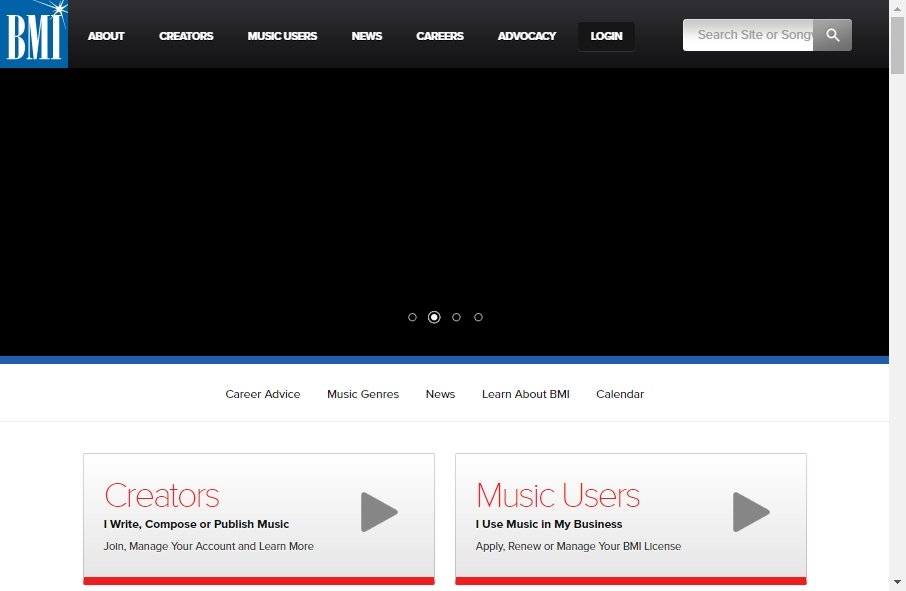Click the vertical scrollbar thumb
The height and width of the screenshot is (591, 906).
coord(897,46)
